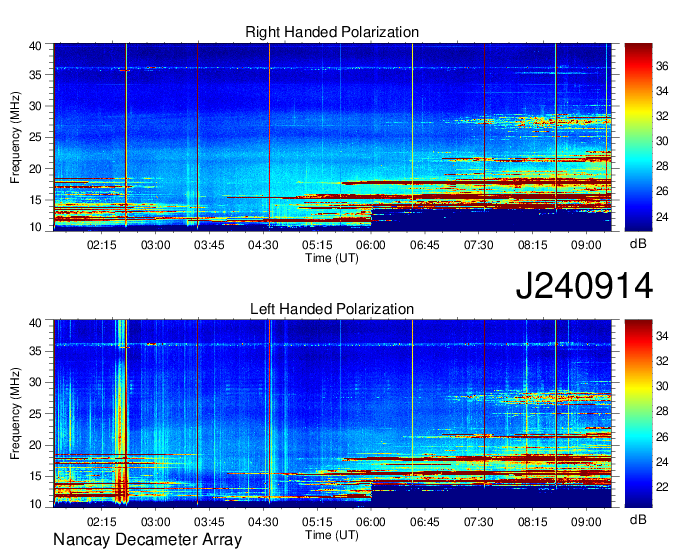This screenshot has width=680, height=552.
Task: Click the 30 MHz tick of Right Handed plot
Action: [36, 106]
